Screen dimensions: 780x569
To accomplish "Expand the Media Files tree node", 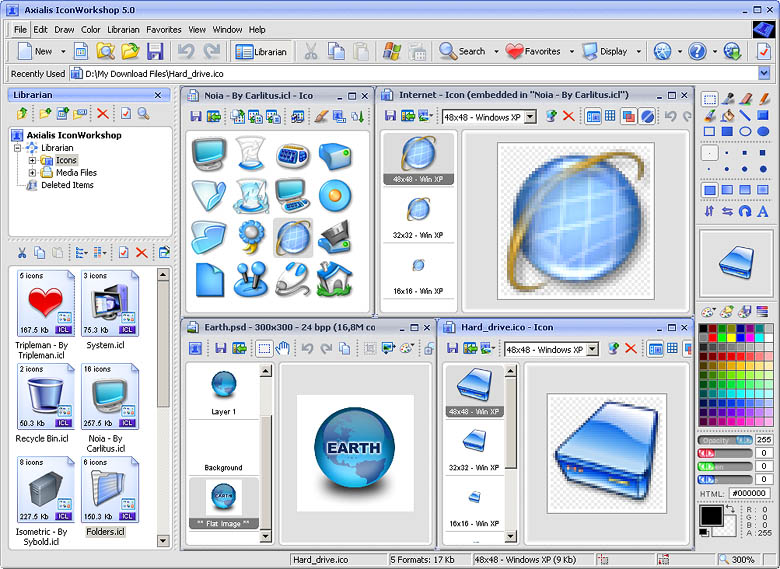I will (x=32, y=173).
